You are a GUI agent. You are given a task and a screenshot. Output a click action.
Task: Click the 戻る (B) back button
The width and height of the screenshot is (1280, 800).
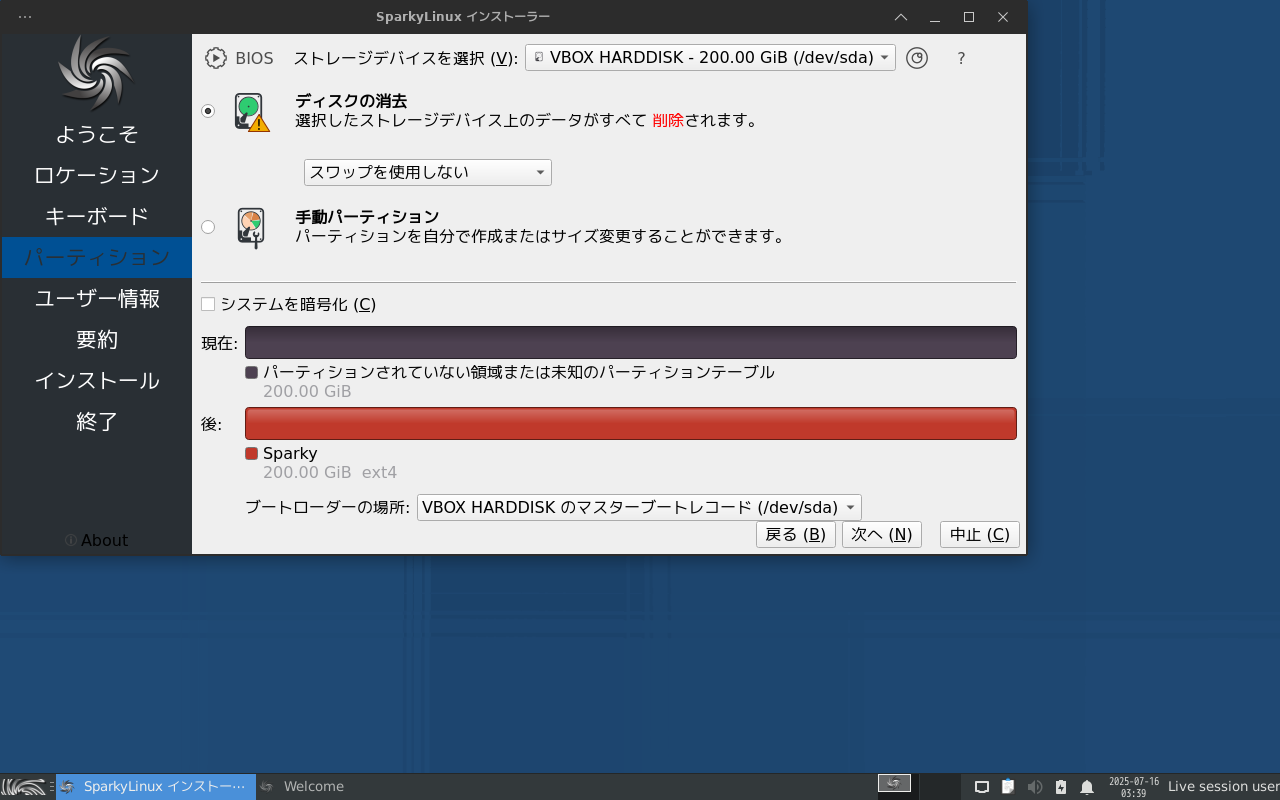coord(795,535)
